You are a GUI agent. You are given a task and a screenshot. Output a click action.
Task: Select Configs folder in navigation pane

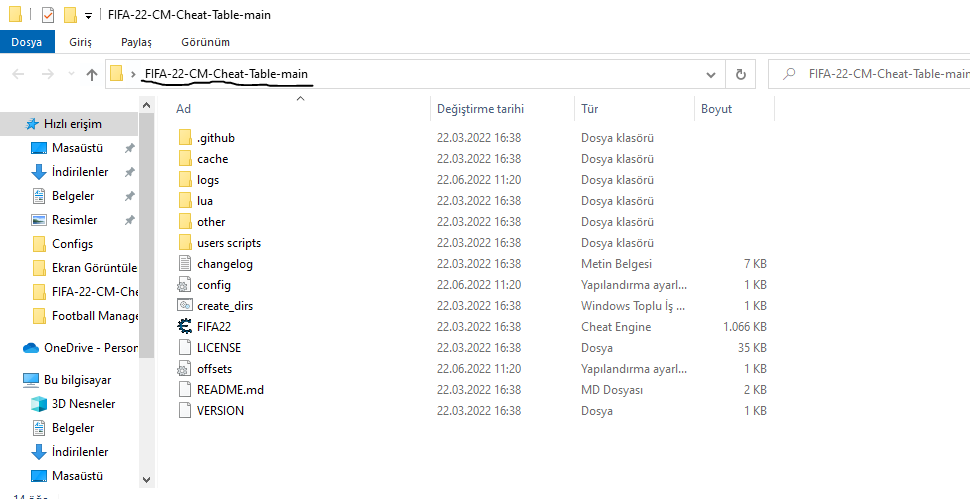(x=72, y=244)
